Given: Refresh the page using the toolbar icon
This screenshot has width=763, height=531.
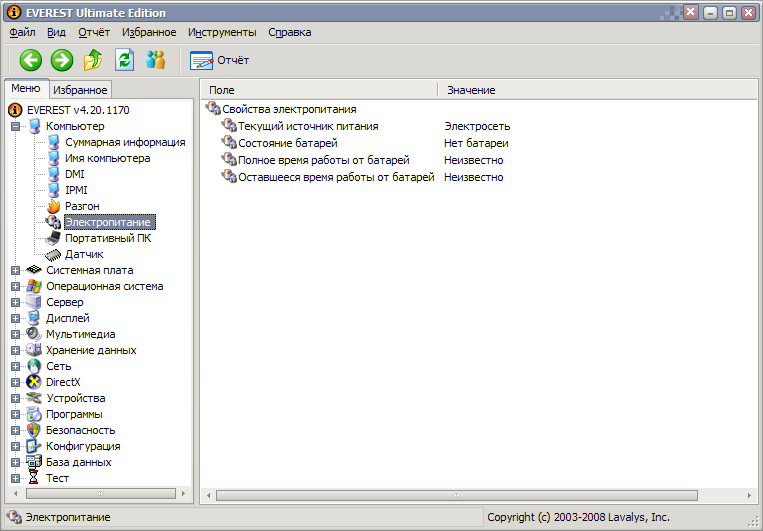Looking at the screenshot, I should (125, 60).
